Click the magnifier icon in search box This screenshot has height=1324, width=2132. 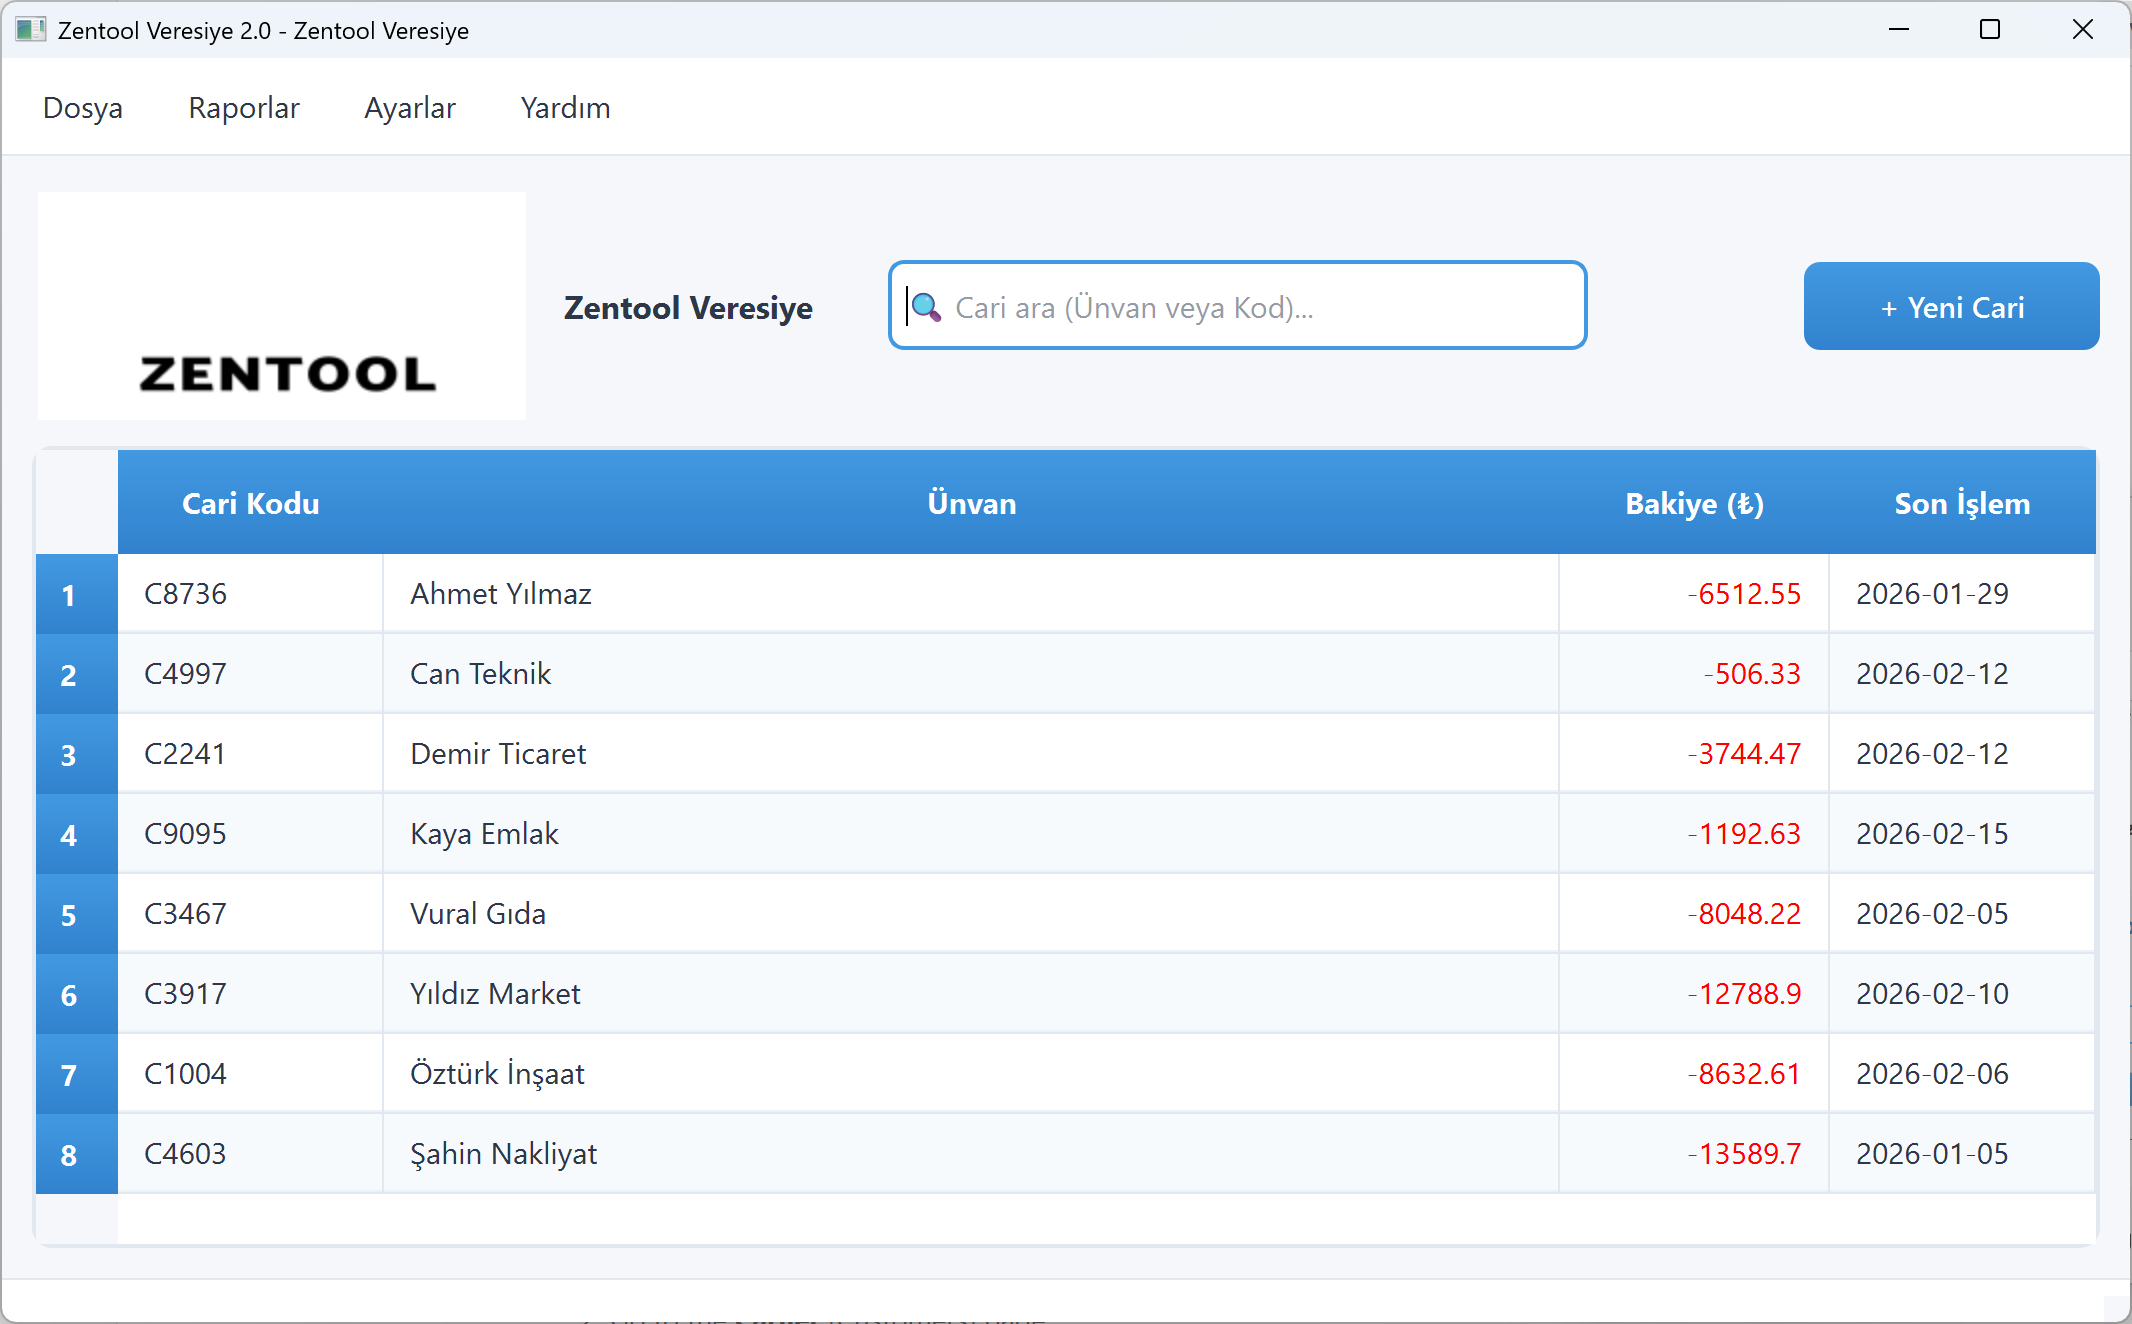point(927,307)
